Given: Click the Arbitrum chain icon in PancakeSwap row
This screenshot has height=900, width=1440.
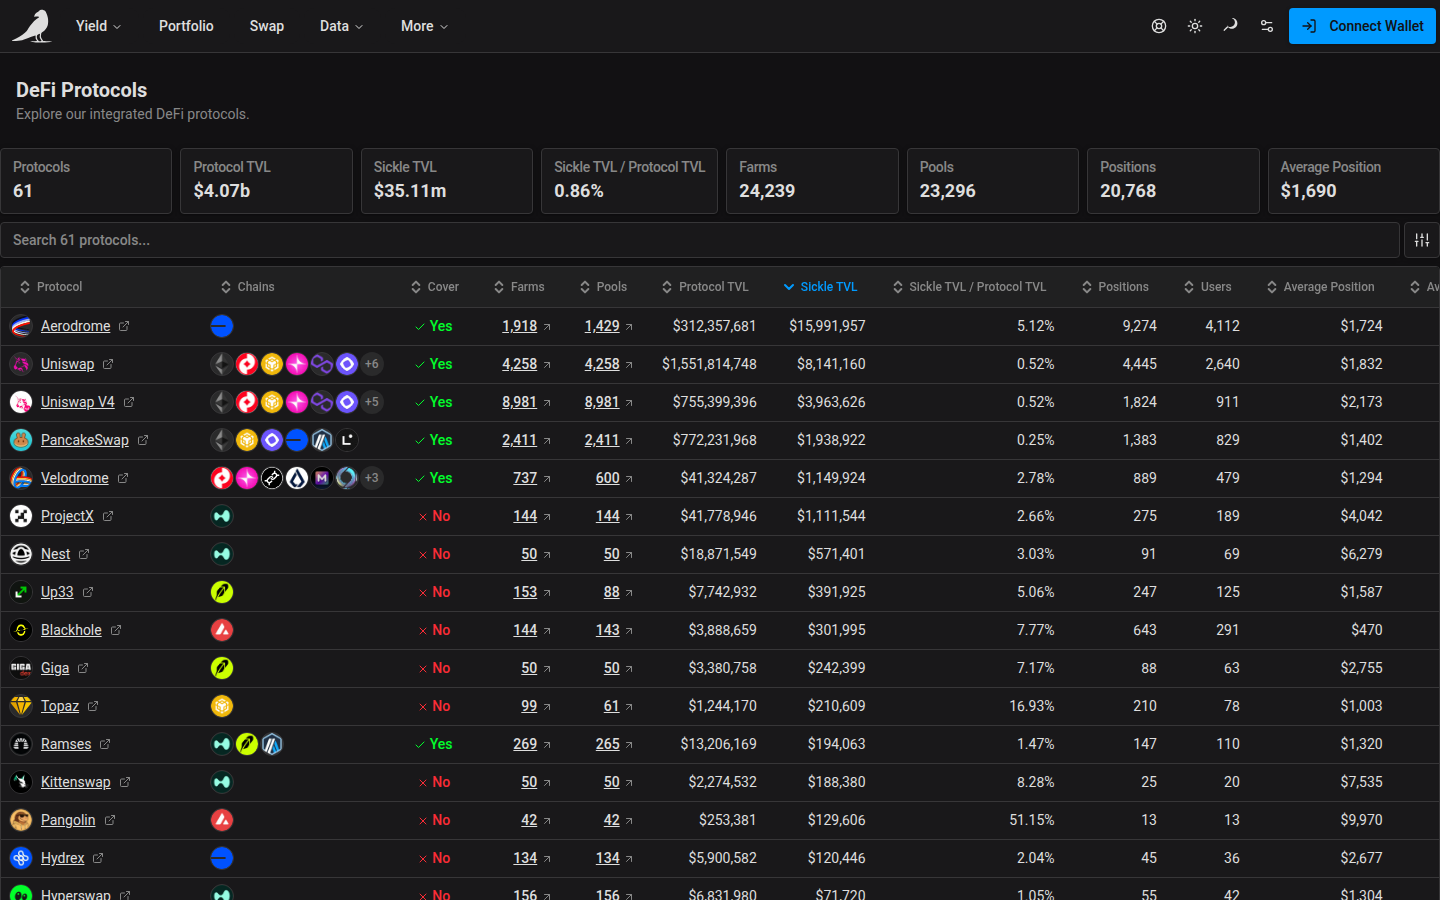Looking at the screenshot, I should [x=322, y=440].
